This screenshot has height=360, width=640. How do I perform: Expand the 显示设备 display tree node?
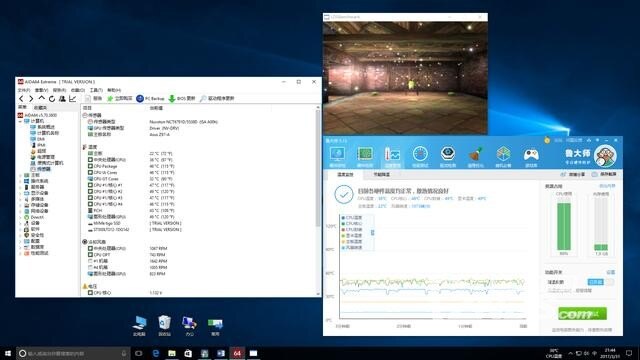[x=20, y=193]
